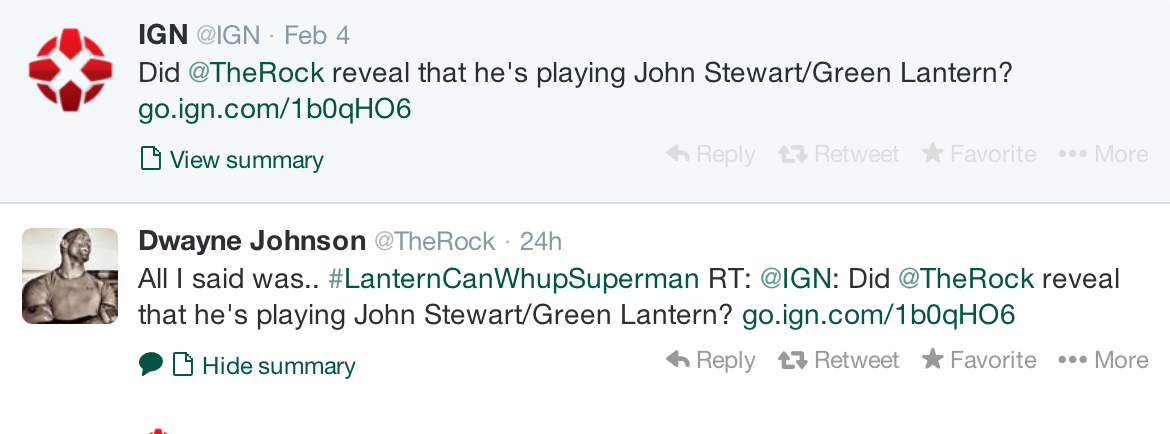Click the IGN red logo avatar
Viewport: 1170px width, 434px height.
coord(70,70)
